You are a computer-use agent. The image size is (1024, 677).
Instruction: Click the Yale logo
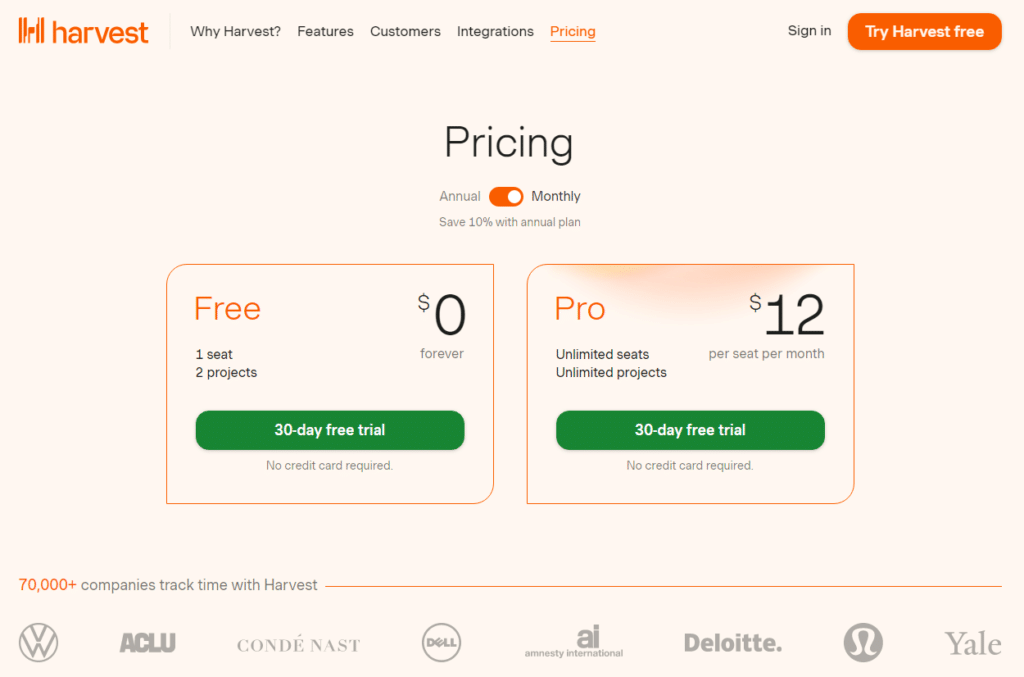point(972,643)
